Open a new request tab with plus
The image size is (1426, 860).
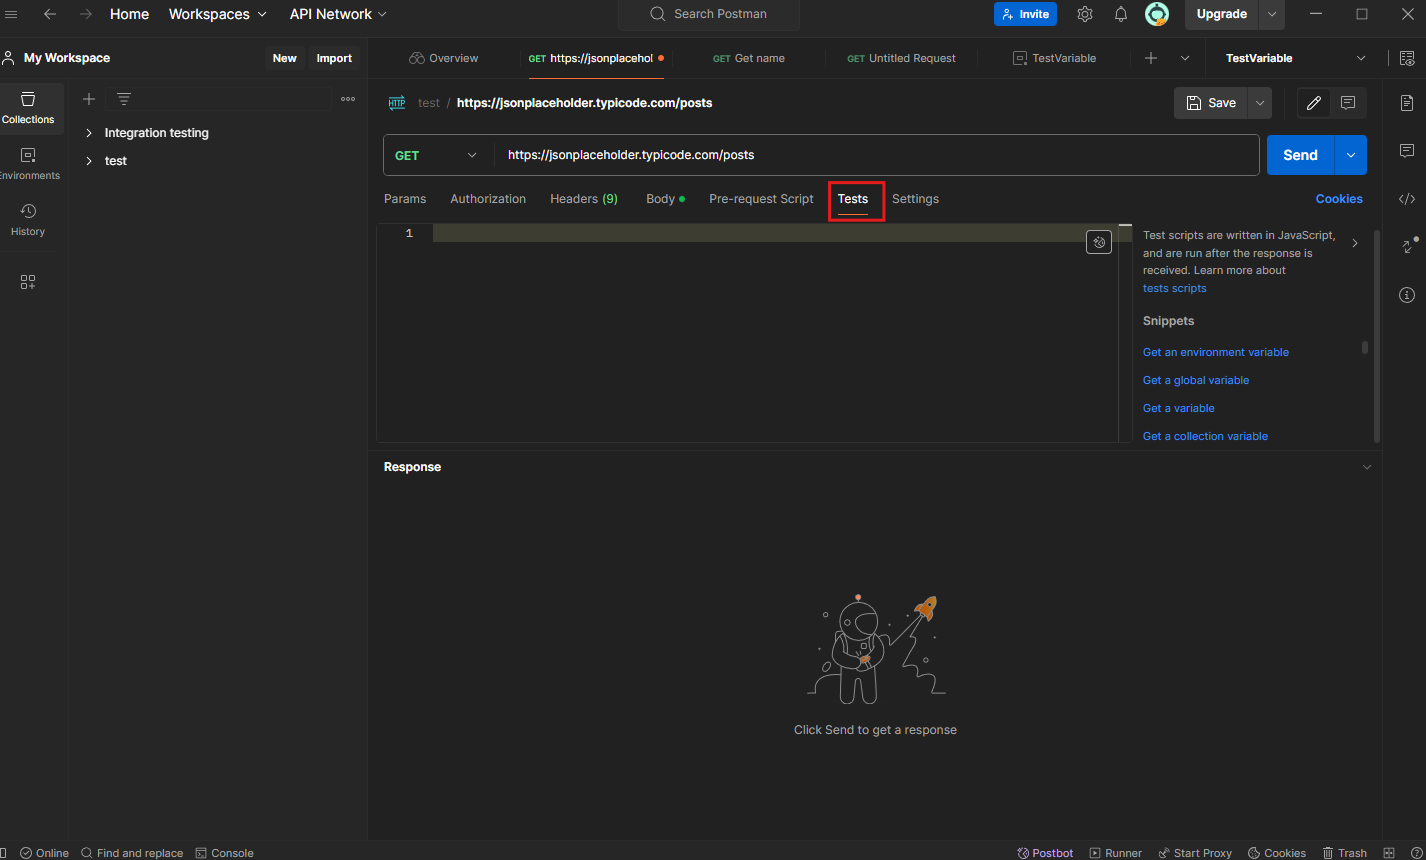(1151, 58)
